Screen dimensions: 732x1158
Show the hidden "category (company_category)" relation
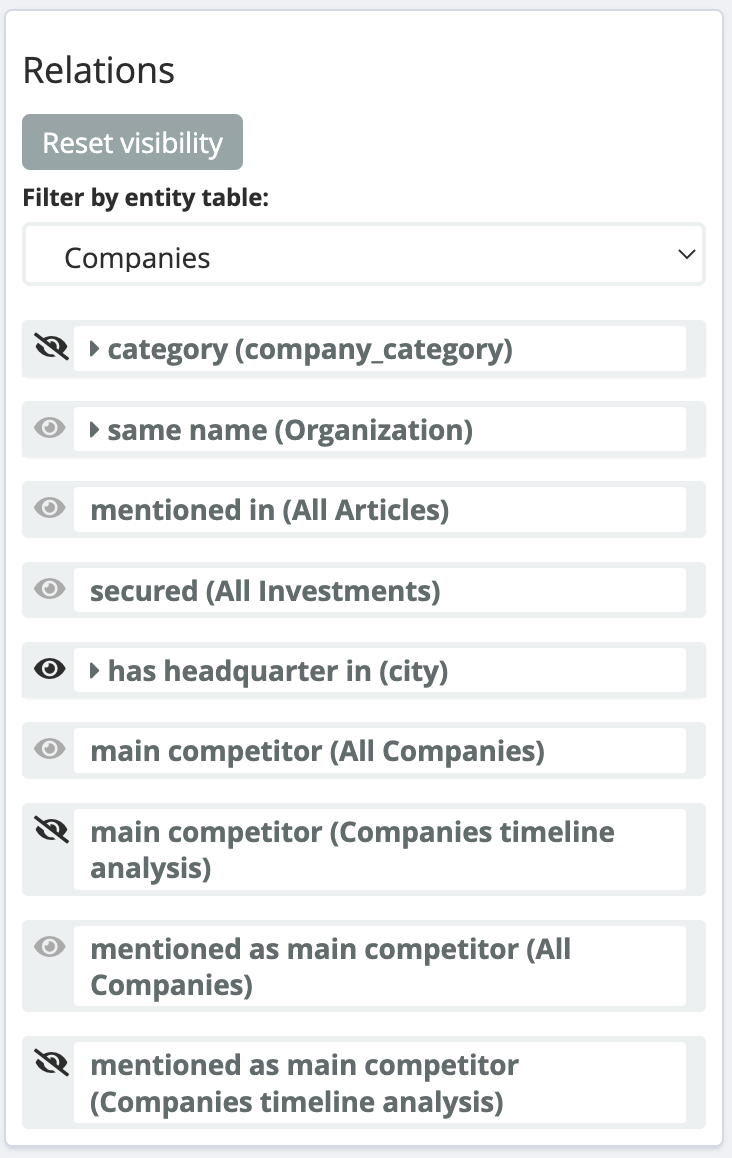[x=49, y=348]
